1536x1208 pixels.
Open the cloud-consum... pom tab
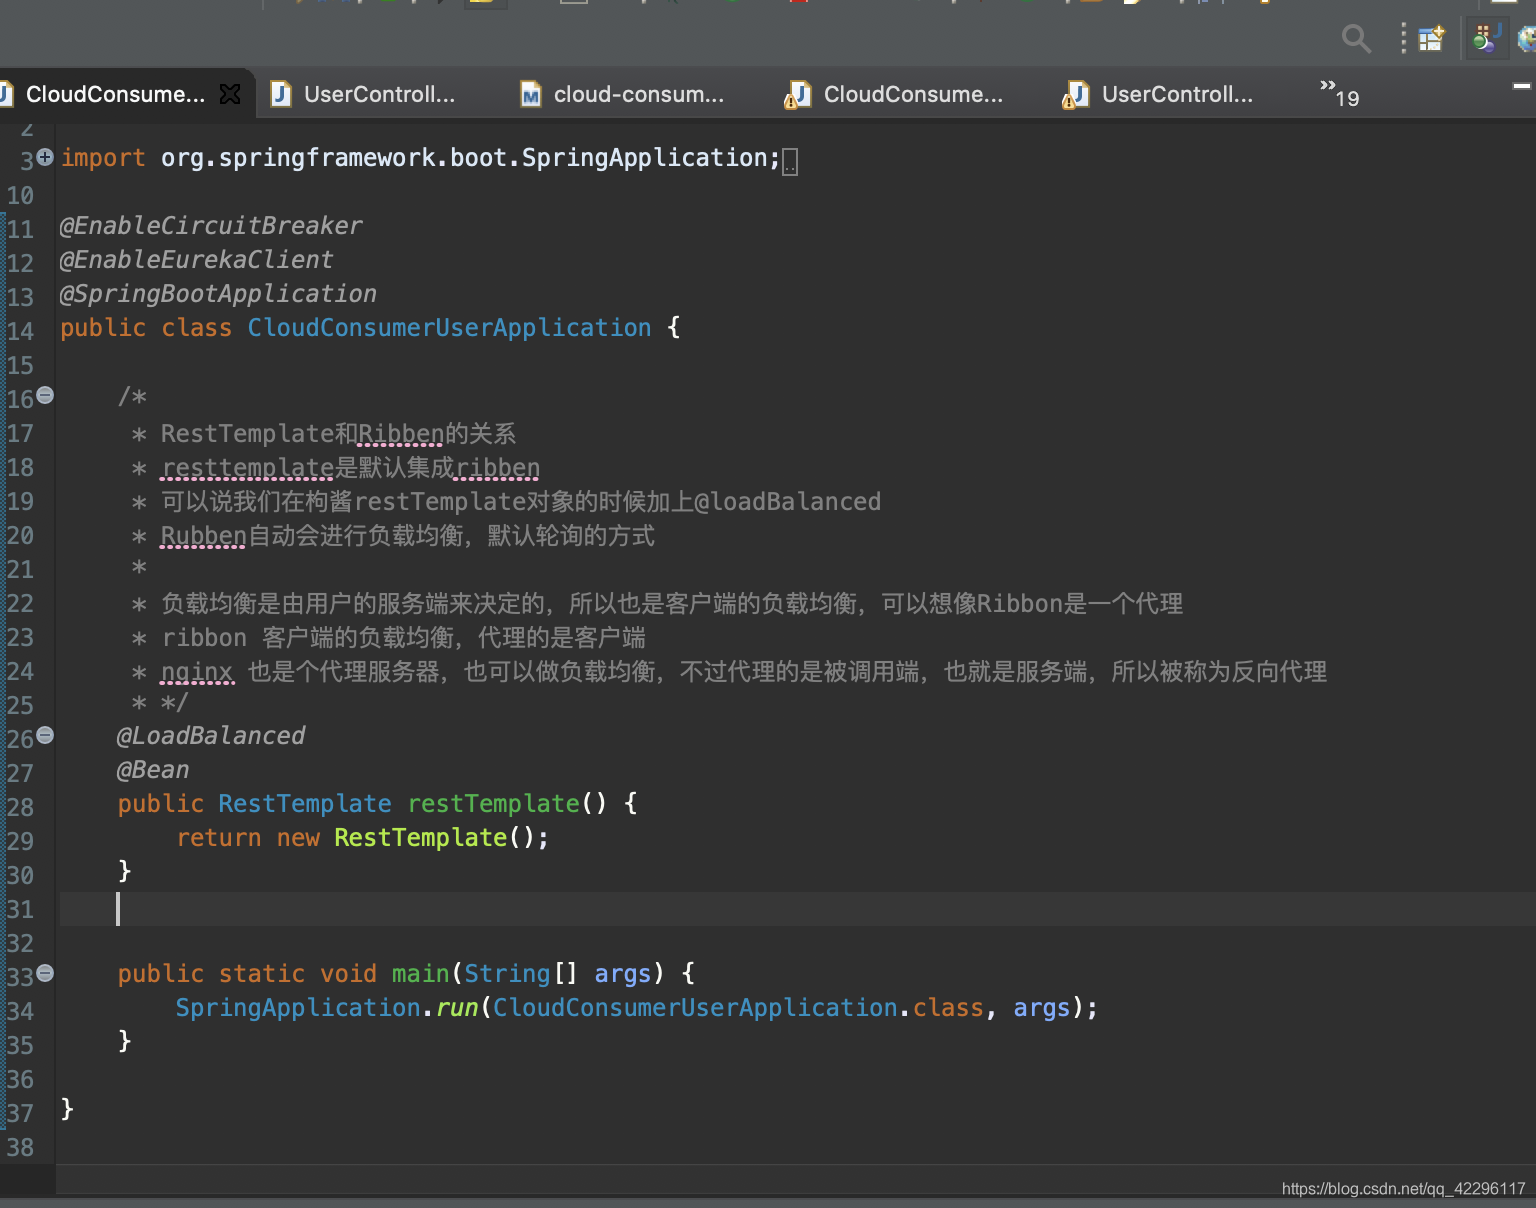[638, 94]
